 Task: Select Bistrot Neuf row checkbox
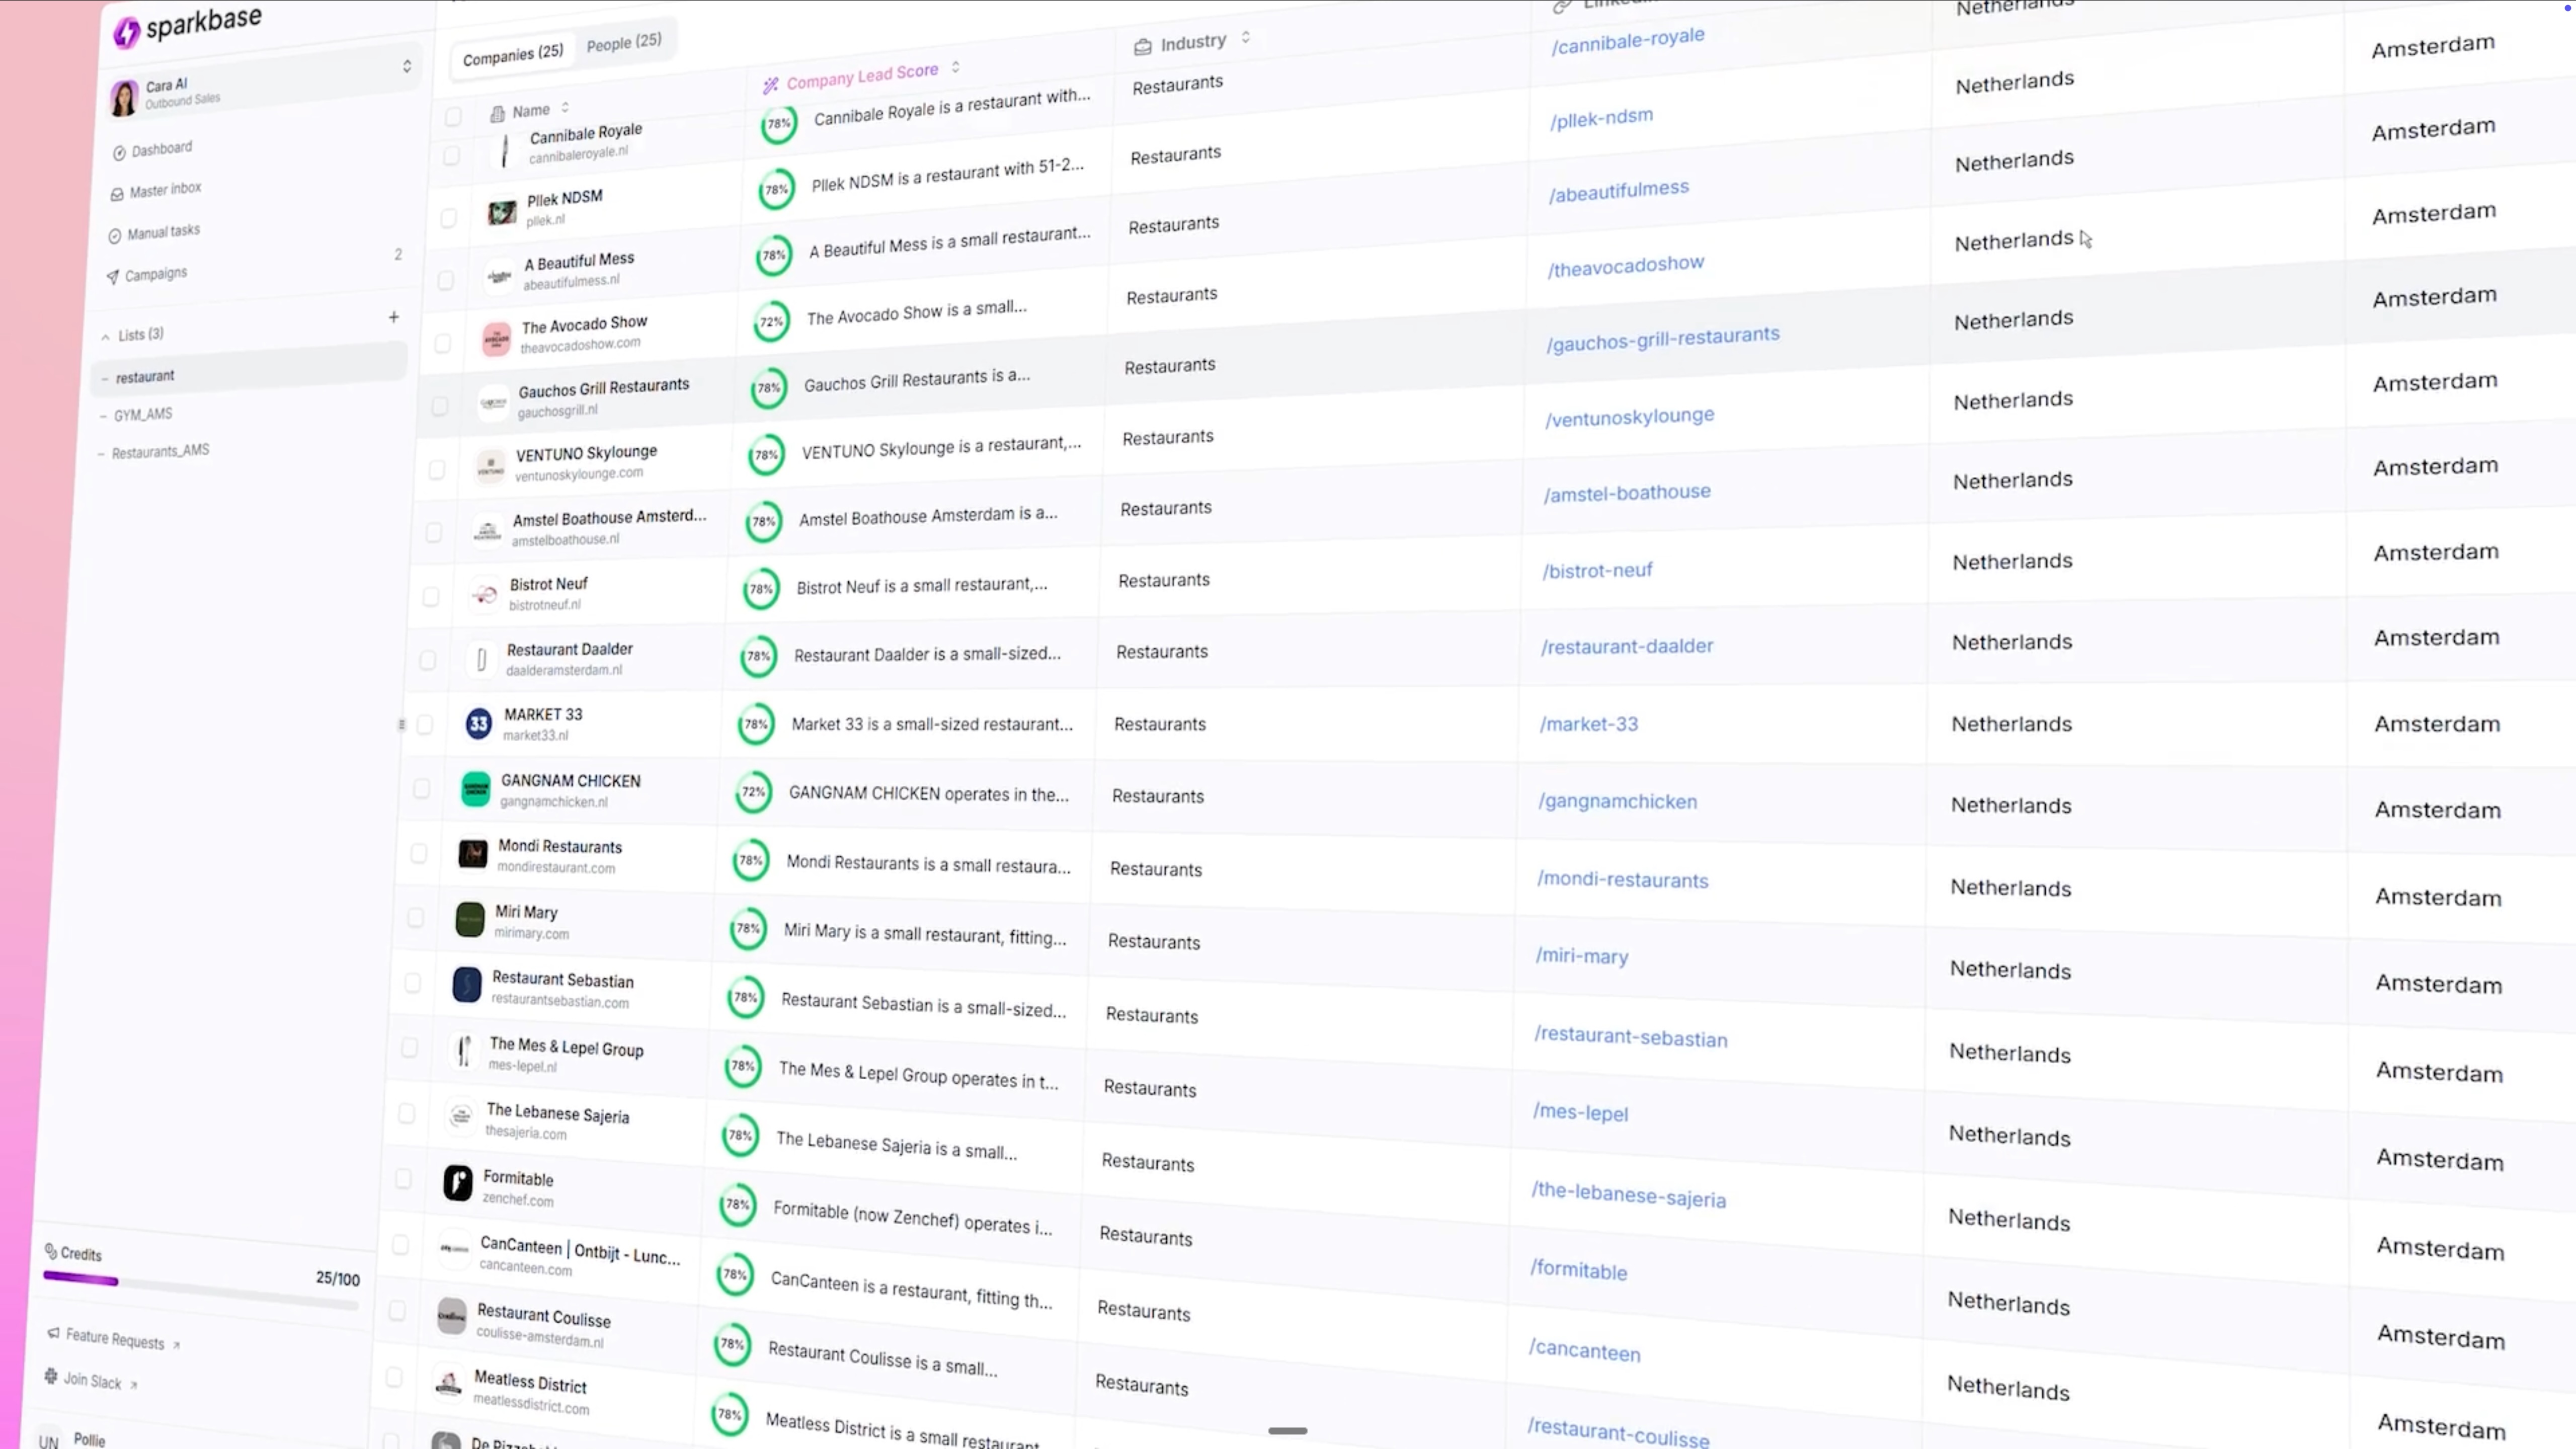point(431,596)
